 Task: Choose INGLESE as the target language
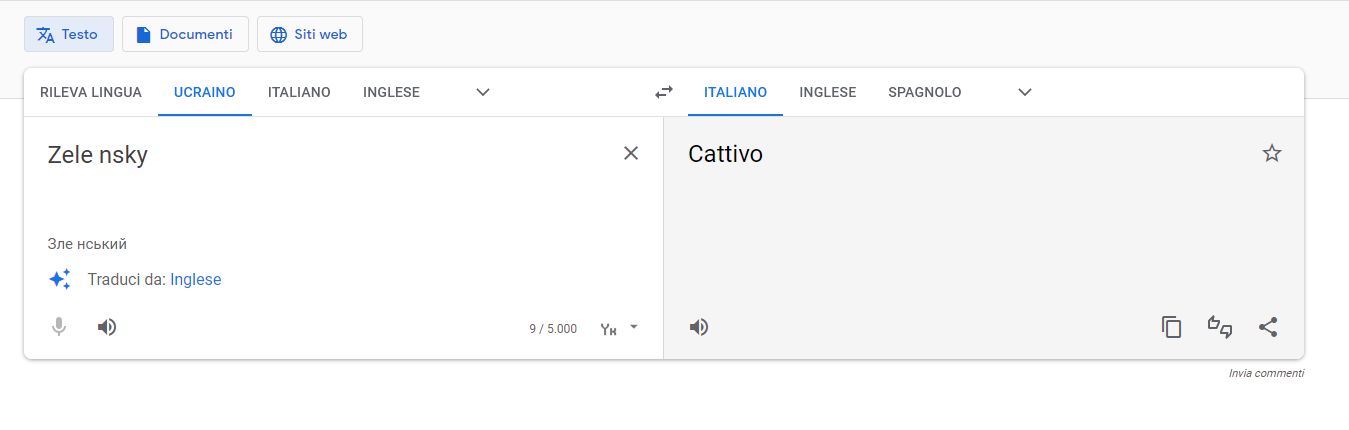[x=827, y=92]
